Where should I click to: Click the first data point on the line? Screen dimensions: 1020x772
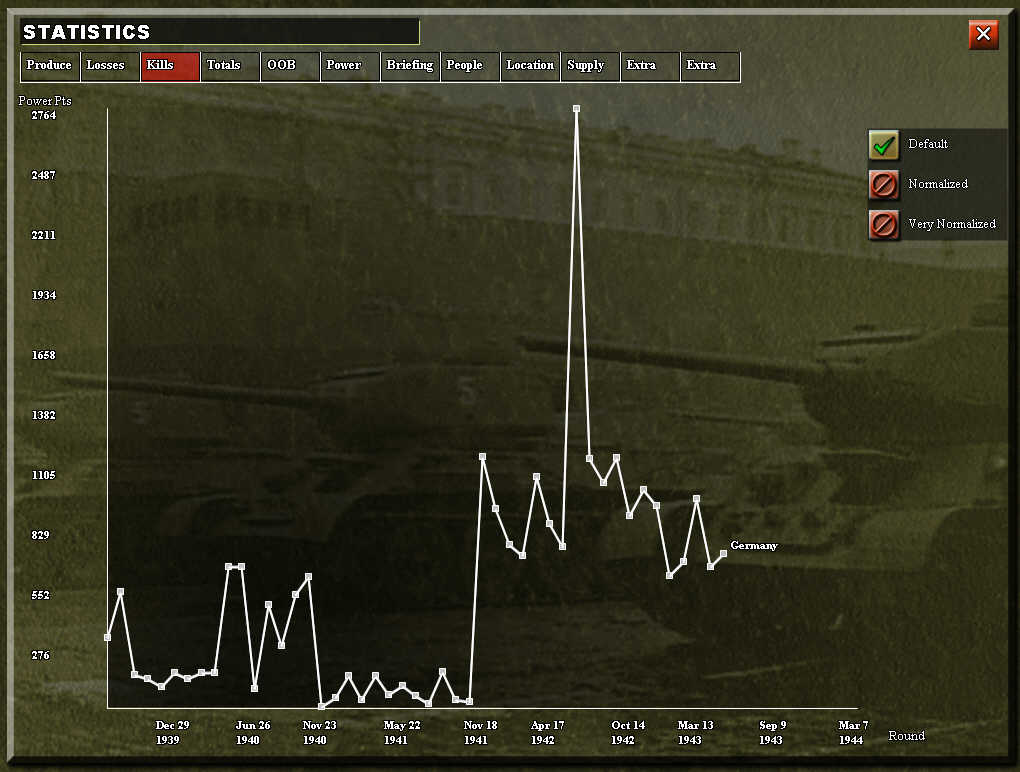pyautogui.click(x=107, y=637)
